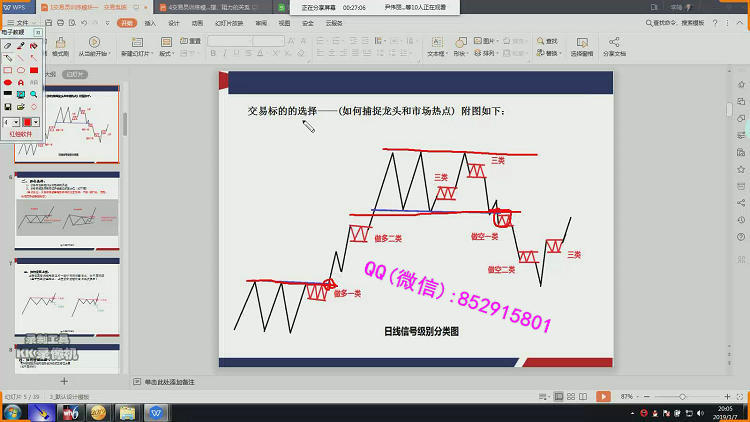Open the red color dropdown in 电子教鞭
The height and width of the screenshot is (422, 750).
pyautogui.click(x=34, y=121)
